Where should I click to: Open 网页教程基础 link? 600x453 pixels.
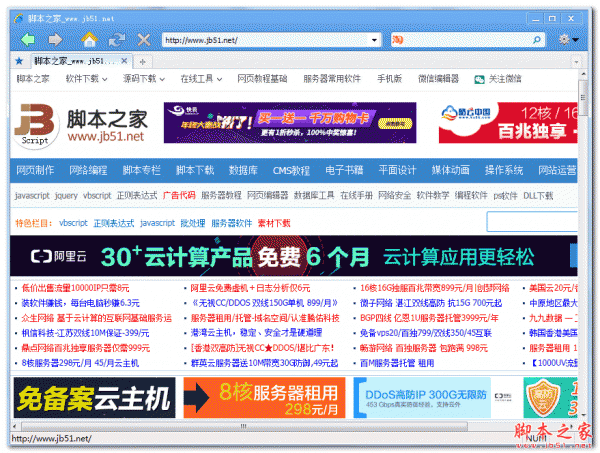[x=262, y=79]
